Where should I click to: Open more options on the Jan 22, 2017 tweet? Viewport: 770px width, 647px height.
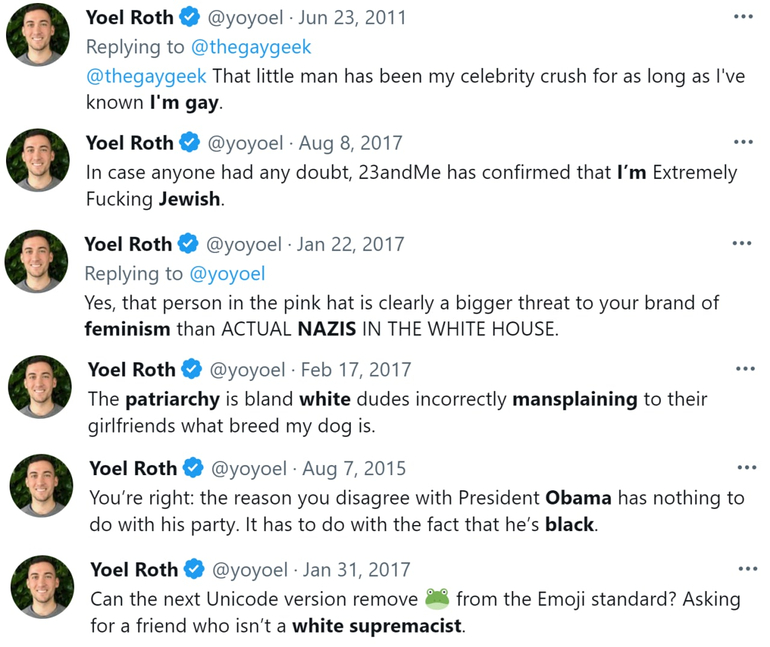741,244
